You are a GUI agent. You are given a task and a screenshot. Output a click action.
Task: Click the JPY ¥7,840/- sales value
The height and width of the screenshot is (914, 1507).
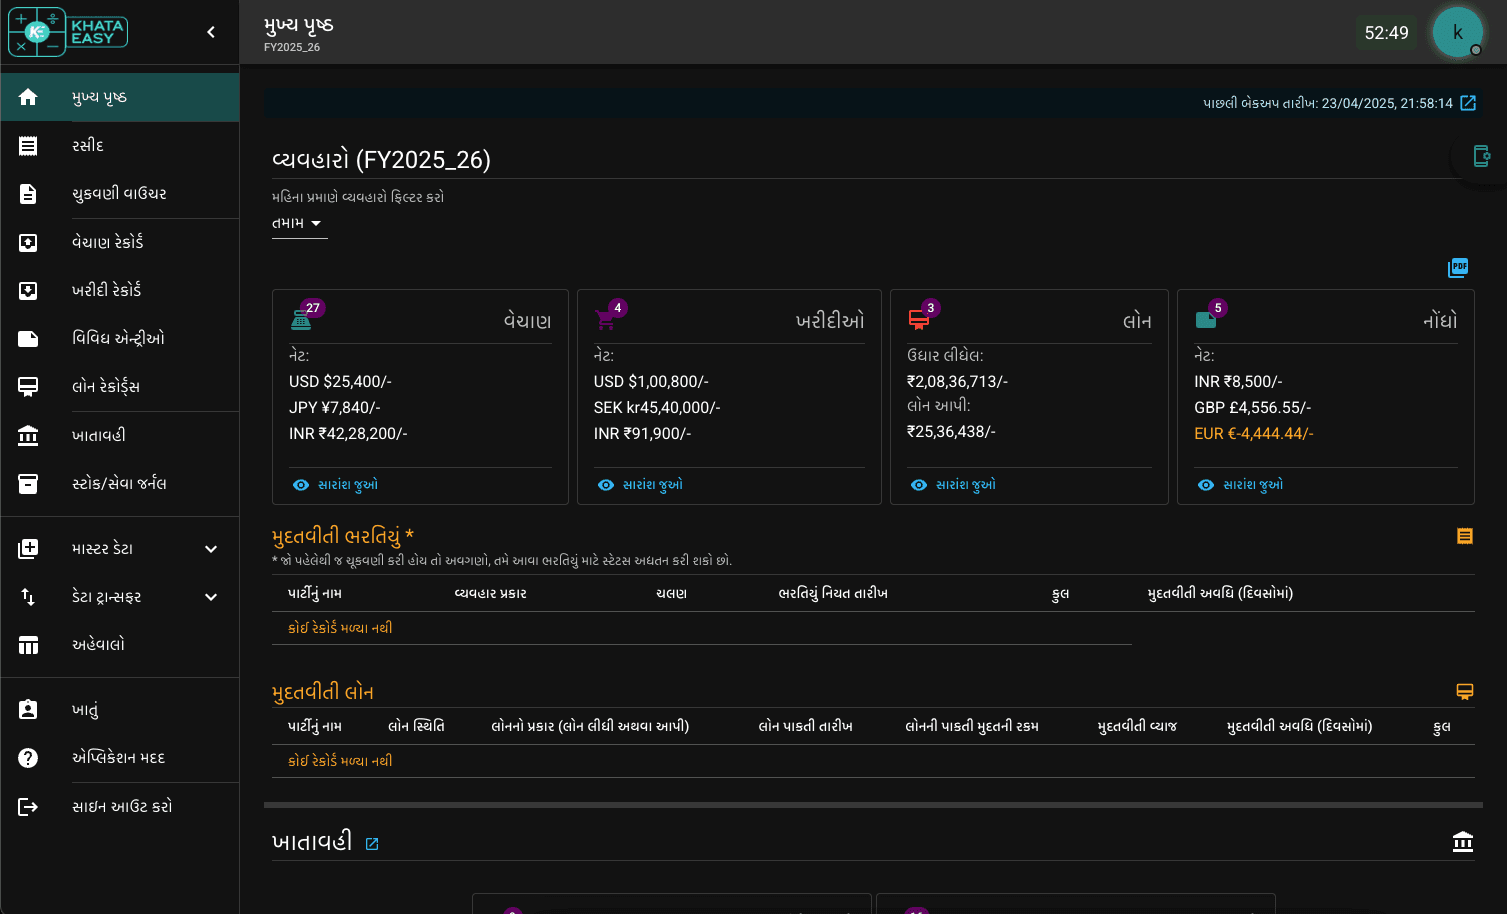coord(335,408)
